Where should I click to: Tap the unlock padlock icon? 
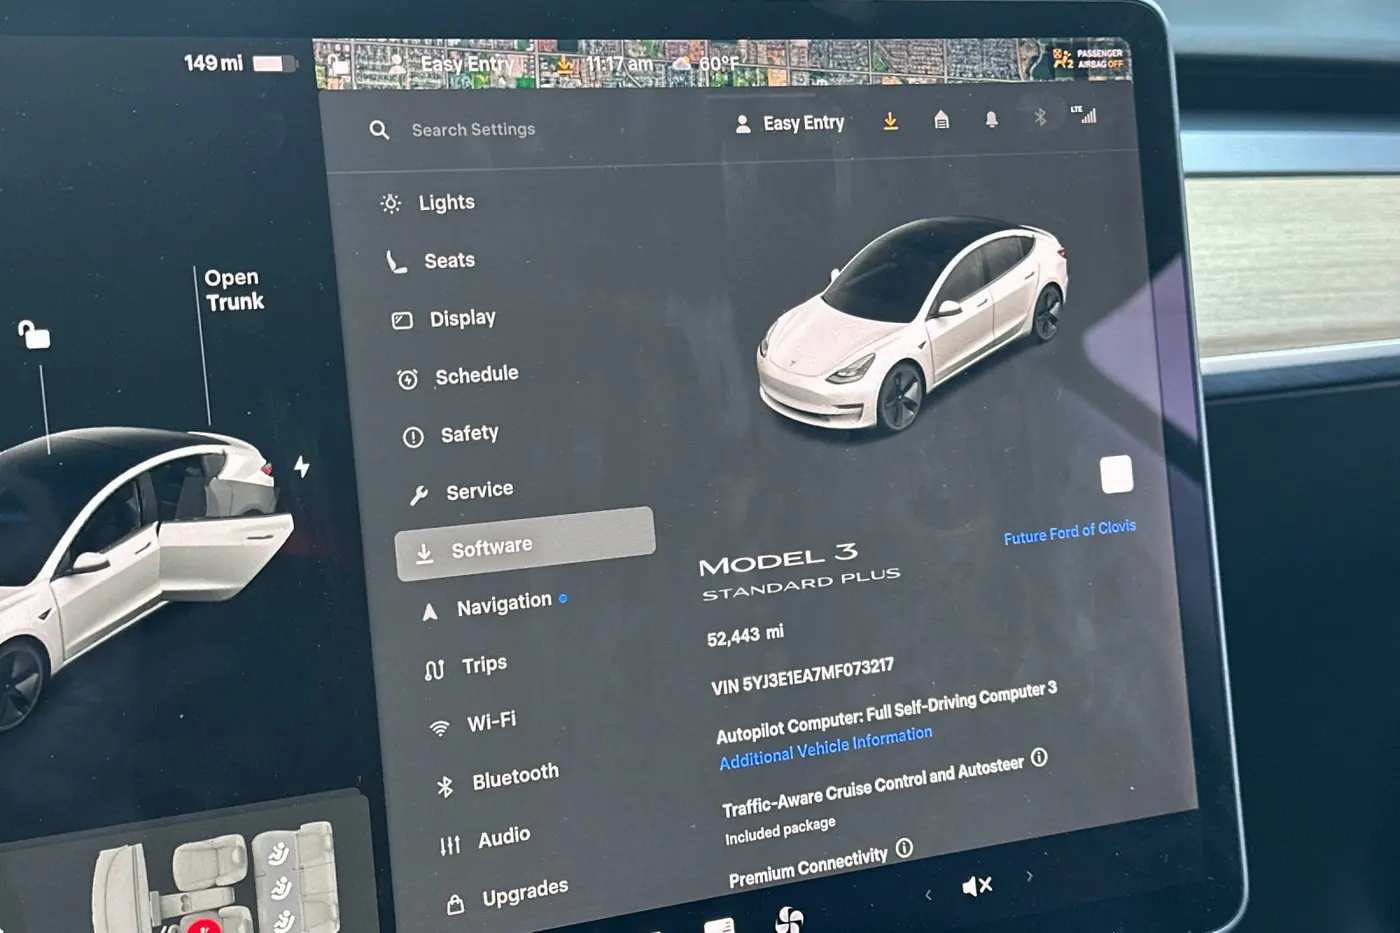click(34, 334)
